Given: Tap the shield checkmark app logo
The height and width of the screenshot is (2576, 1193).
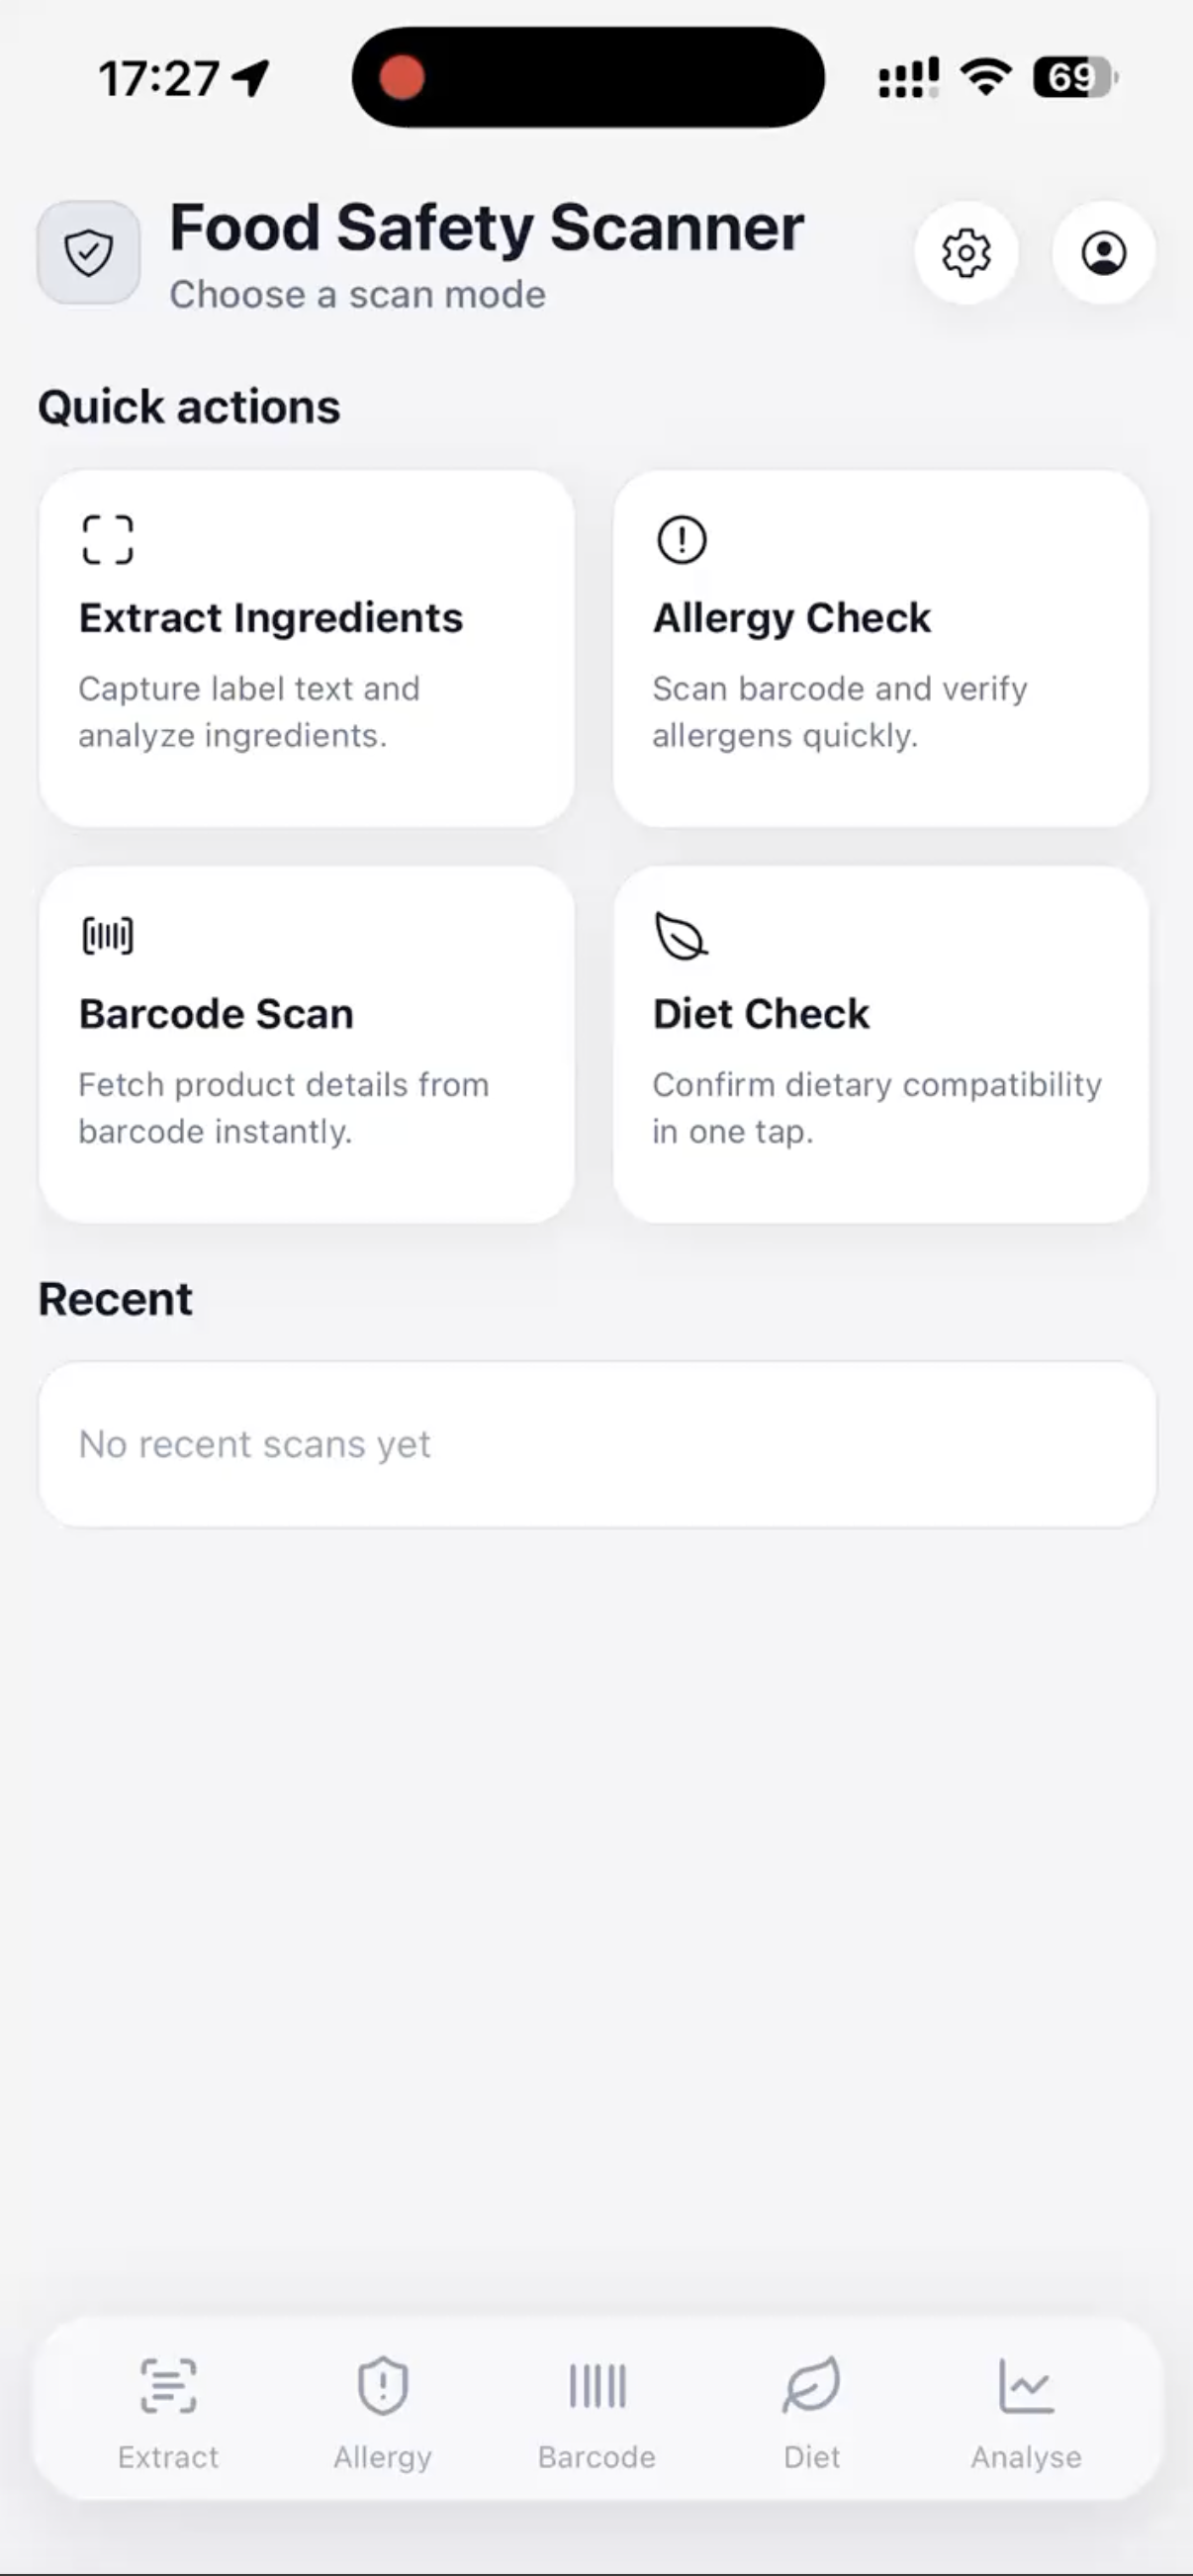Looking at the screenshot, I should pyautogui.click(x=89, y=252).
